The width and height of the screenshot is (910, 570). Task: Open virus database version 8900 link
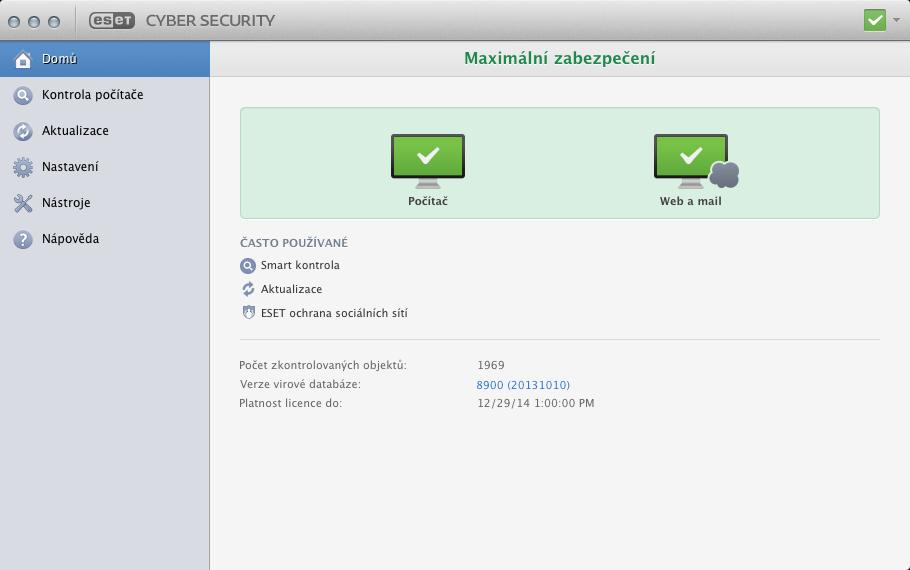(x=523, y=385)
